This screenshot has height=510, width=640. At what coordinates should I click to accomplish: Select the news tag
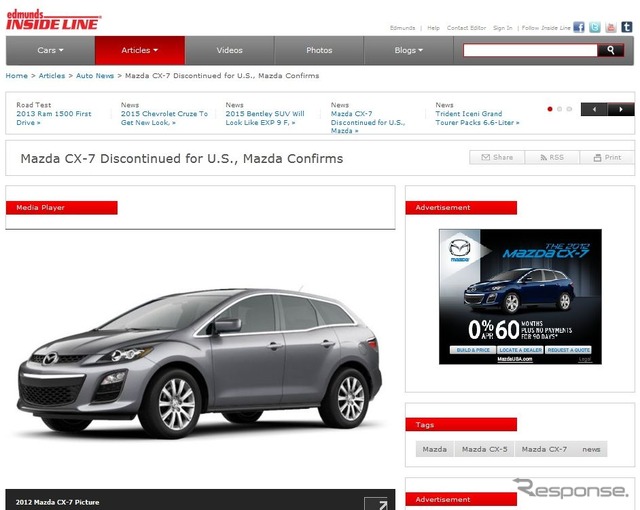pos(591,449)
